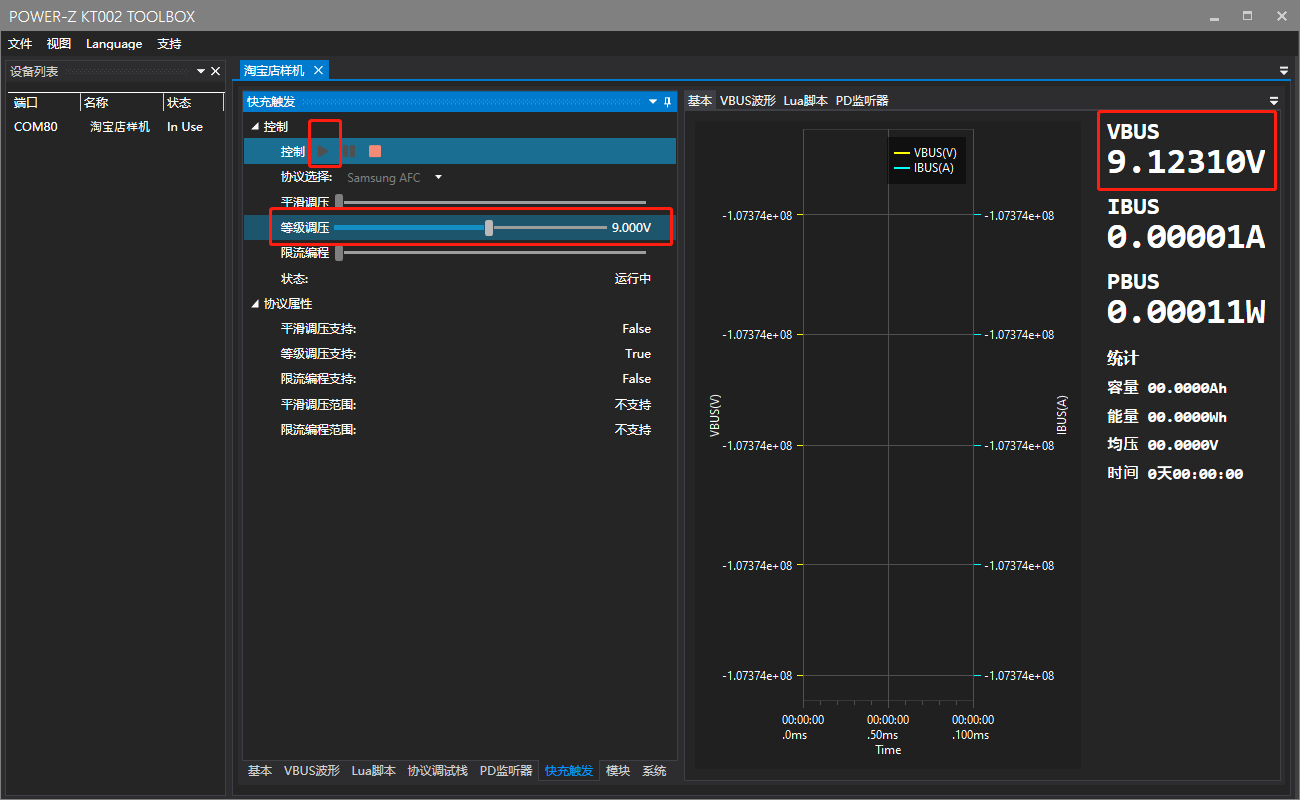The image size is (1300, 800).
Task: Collapse the 控制 section
Action: tap(255, 127)
